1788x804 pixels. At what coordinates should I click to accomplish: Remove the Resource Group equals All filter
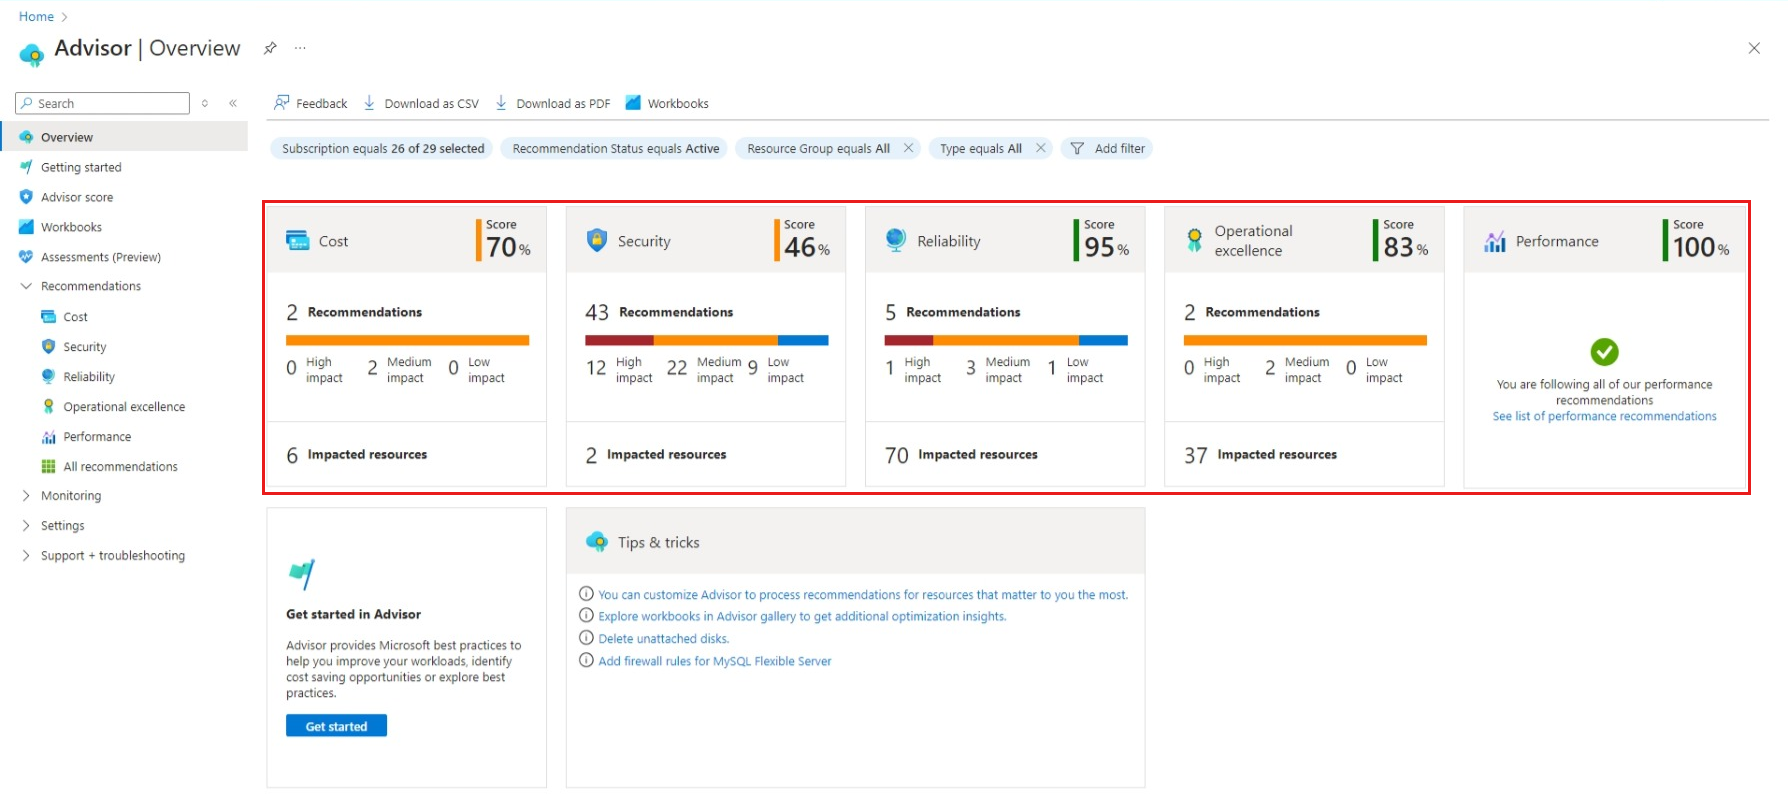click(908, 148)
